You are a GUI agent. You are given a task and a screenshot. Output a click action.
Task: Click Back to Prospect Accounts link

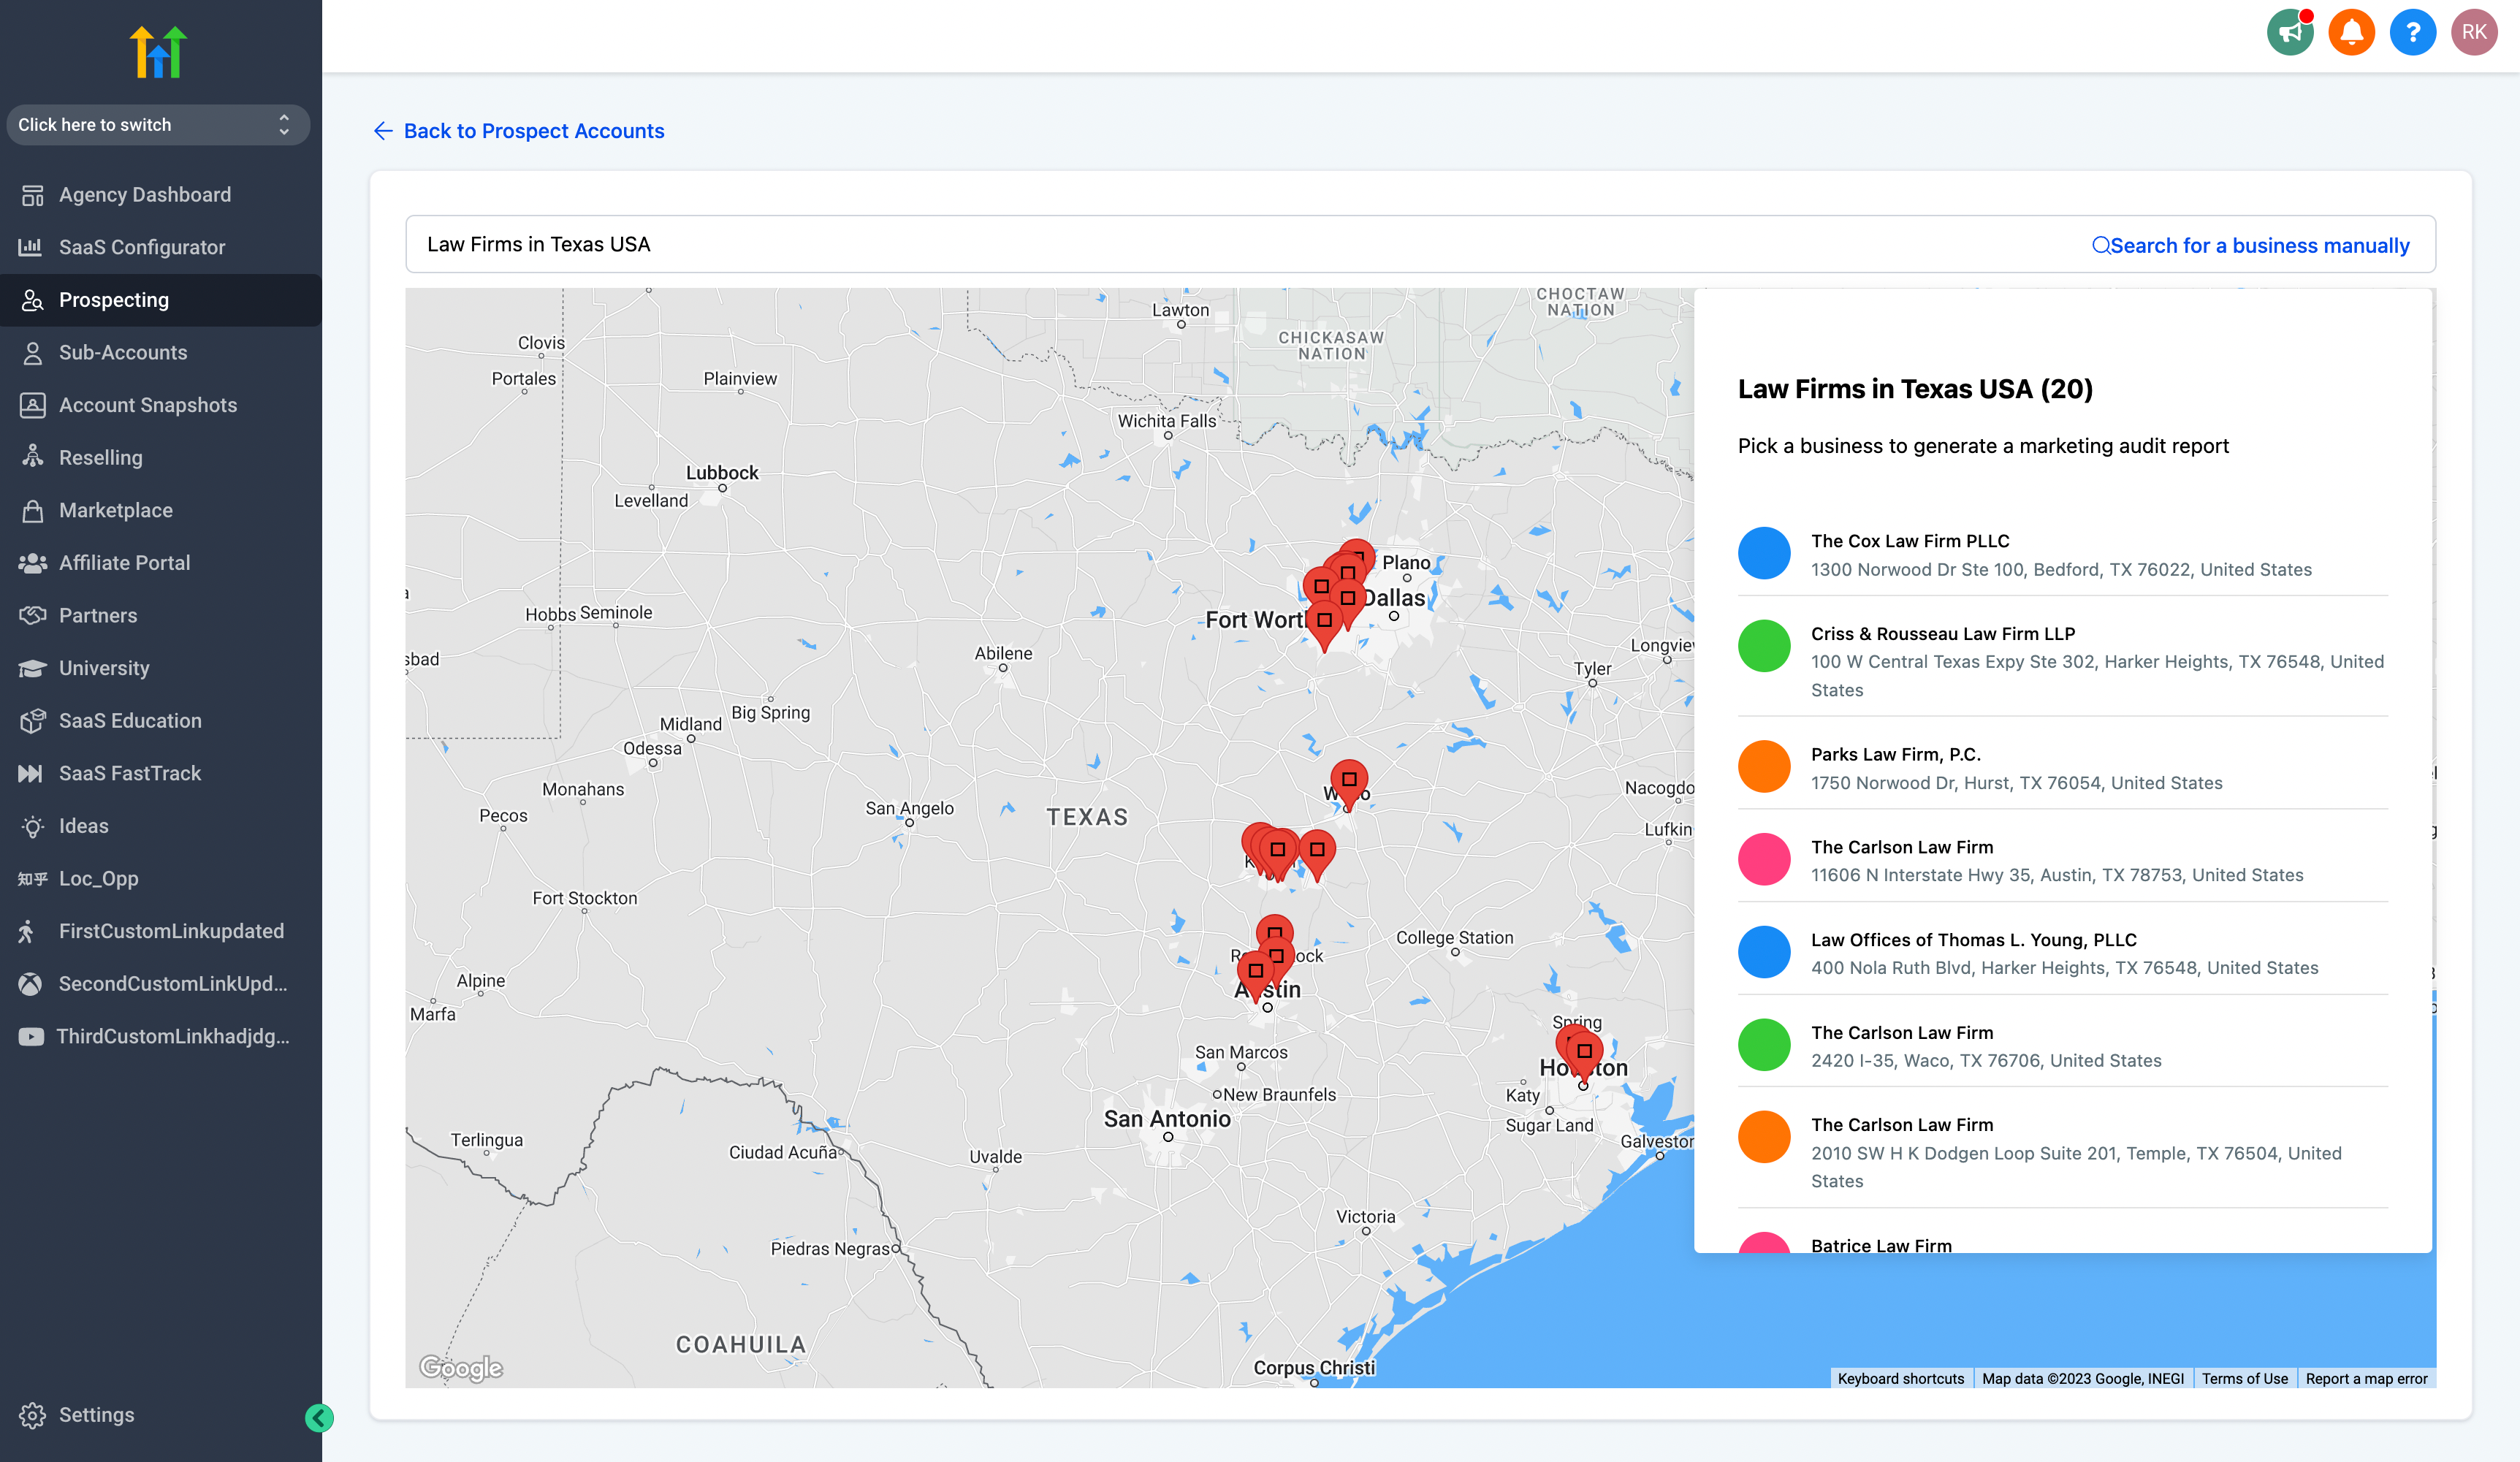click(x=519, y=131)
